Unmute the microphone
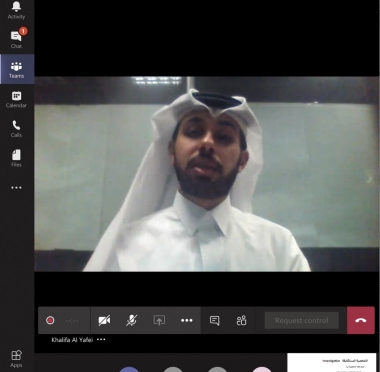The width and height of the screenshot is (380, 372). (x=132, y=321)
